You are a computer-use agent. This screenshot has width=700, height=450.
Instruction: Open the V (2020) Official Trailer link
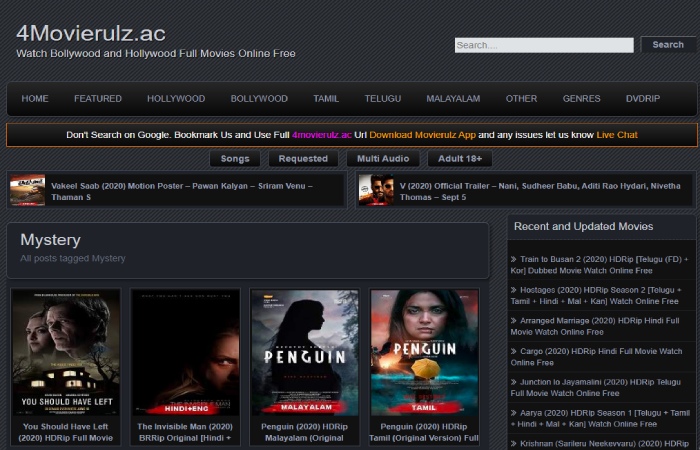click(540, 192)
